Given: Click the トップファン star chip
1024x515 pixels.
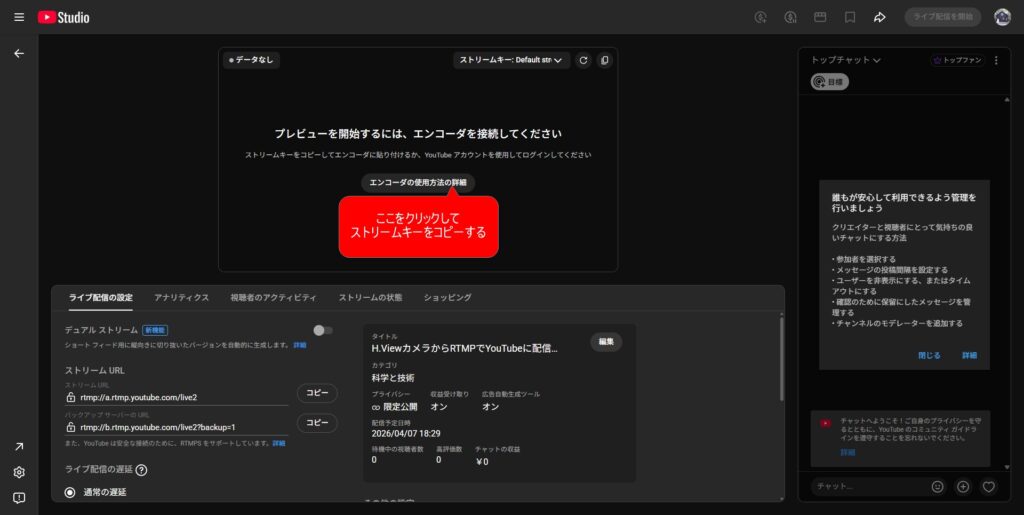Looking at the screenshot, I should pyautogui.click(x=957, y=60).
